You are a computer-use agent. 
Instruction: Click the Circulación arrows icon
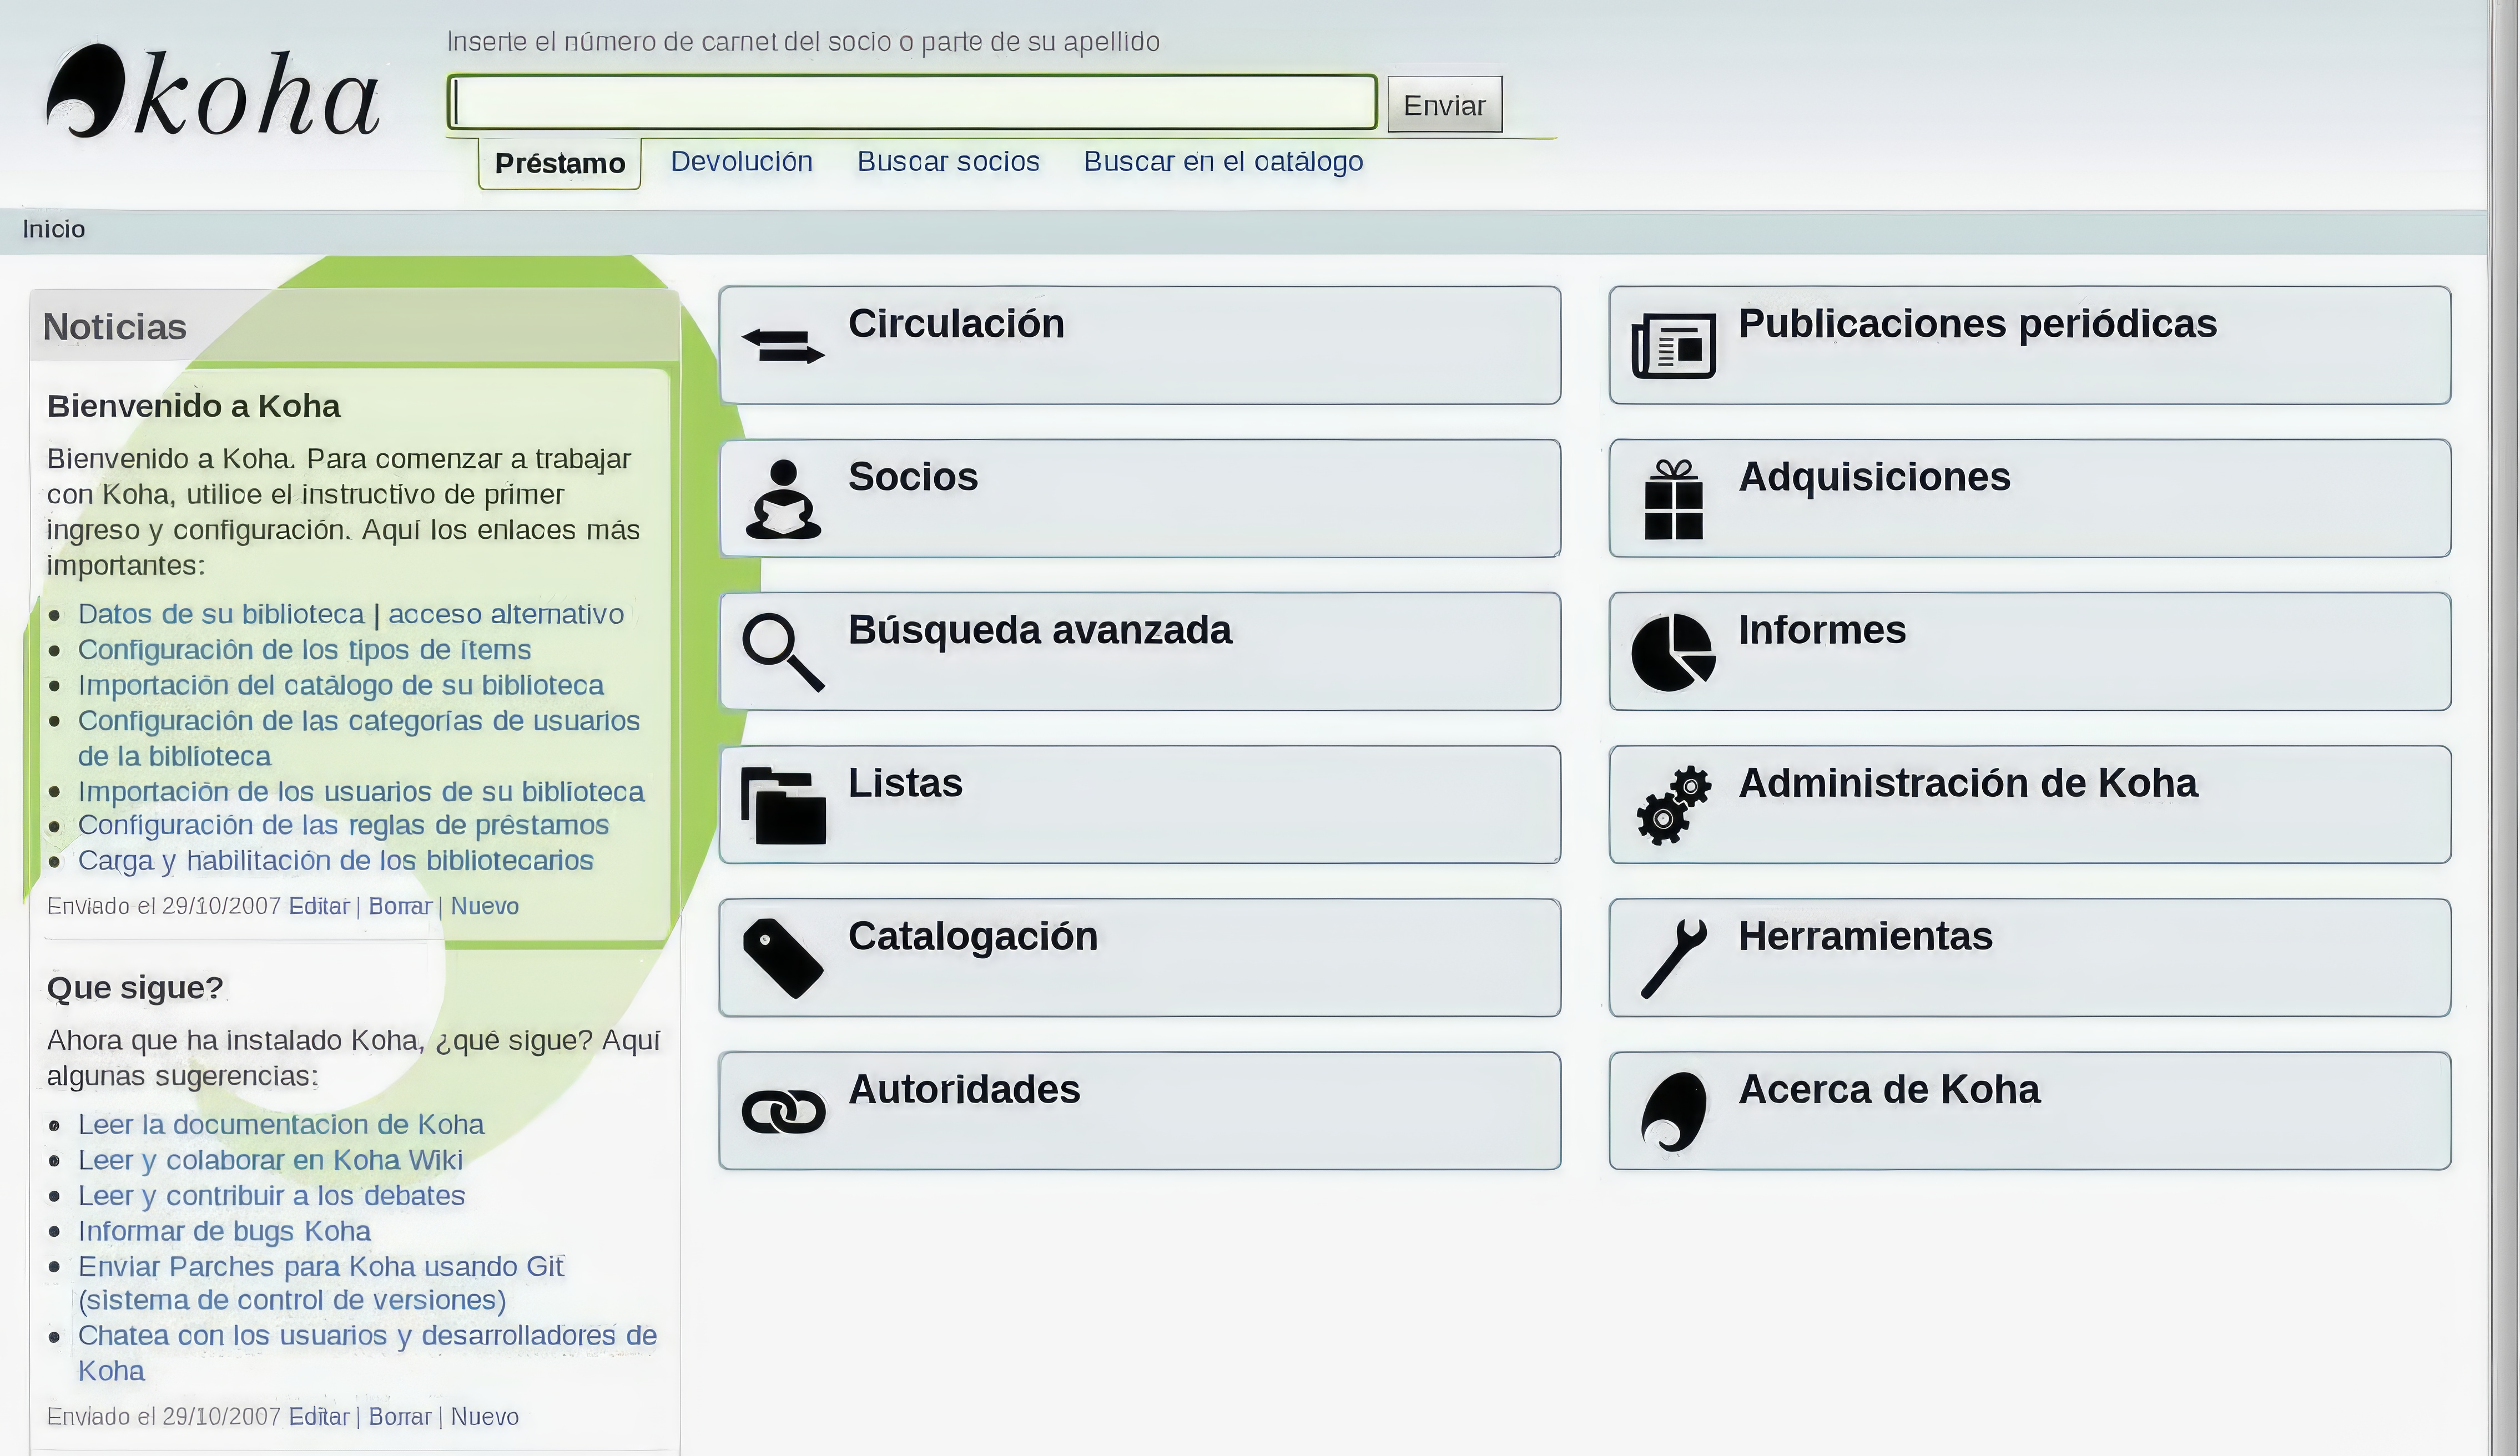pyautogui.click(x=783, y=346)
